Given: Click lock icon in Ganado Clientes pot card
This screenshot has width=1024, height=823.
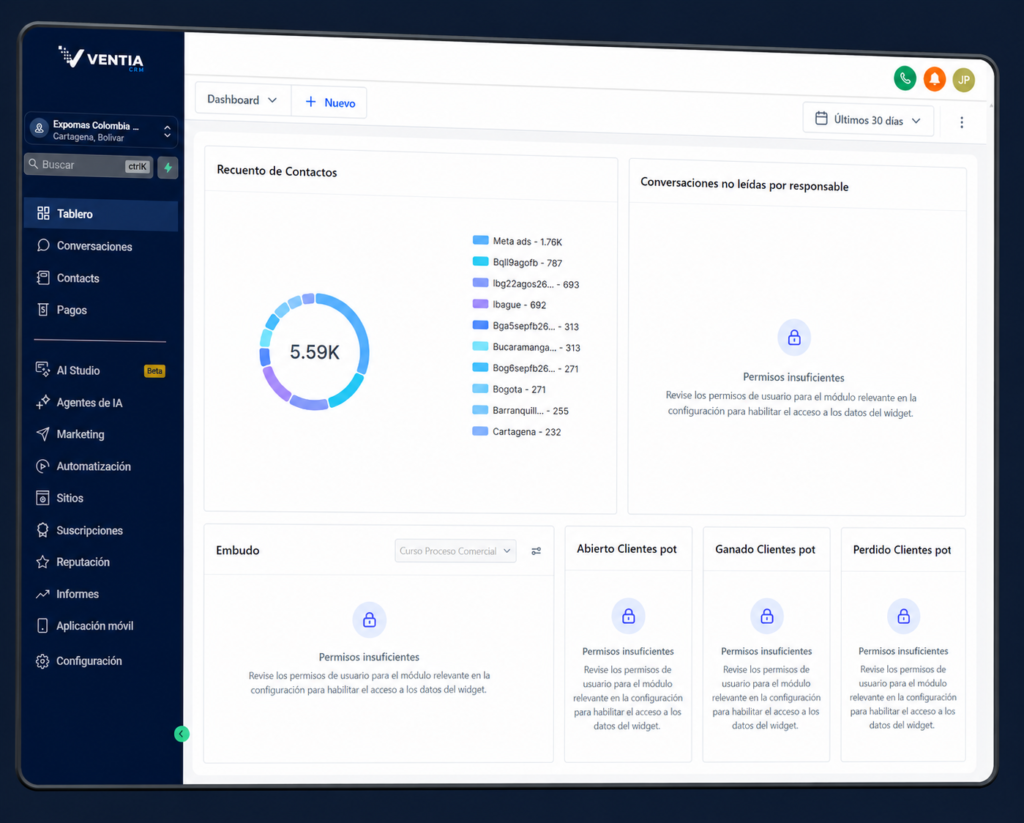Looking at the screenshot, I should (x=767, y=616).
